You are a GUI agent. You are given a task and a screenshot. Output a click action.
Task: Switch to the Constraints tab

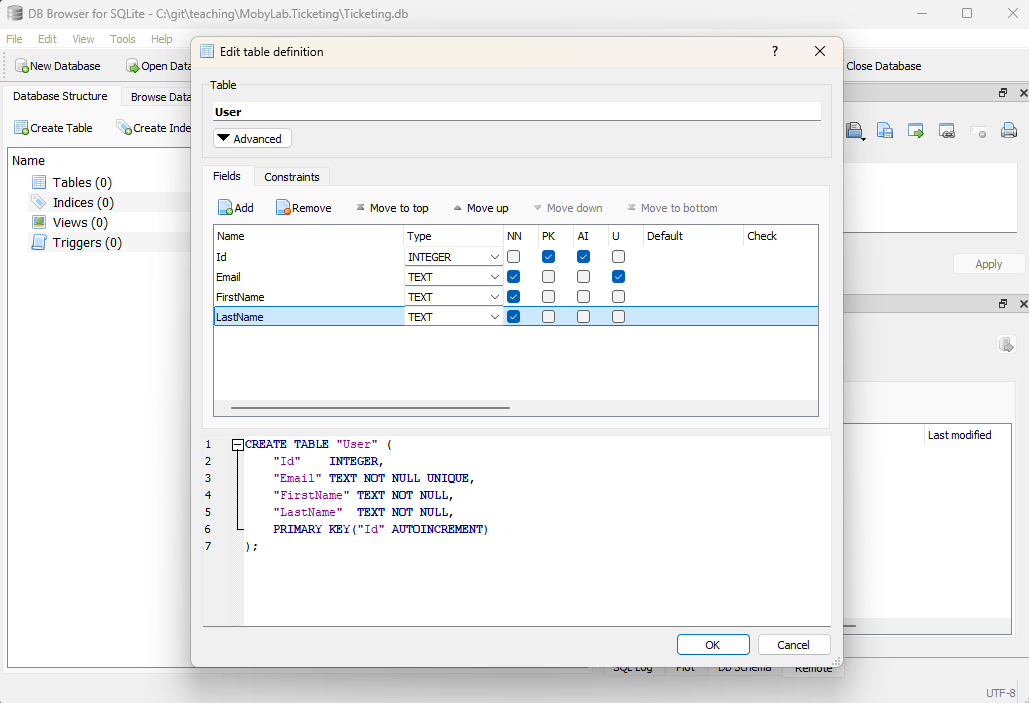click(292, 177)
